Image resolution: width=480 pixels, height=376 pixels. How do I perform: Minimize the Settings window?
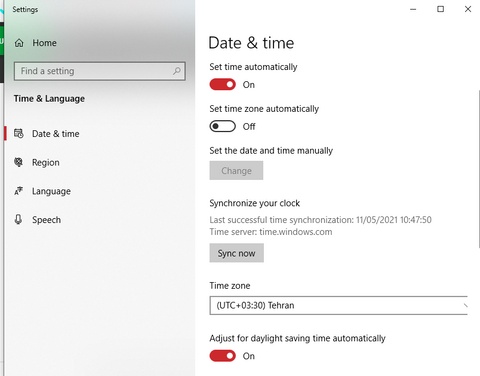tap(413, 9)
